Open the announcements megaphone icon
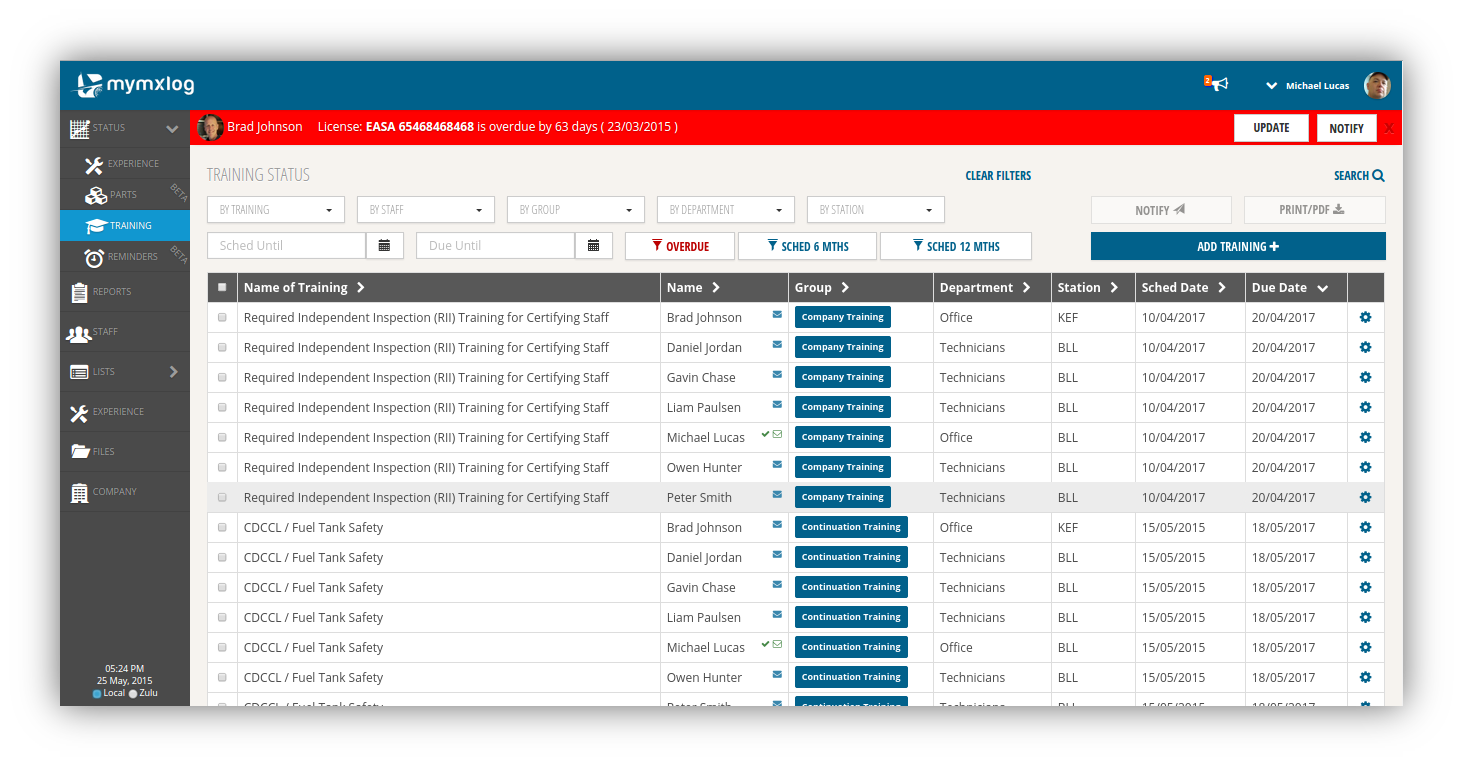This screenshot has width=1463, height=766. [x=1218, y=84]
